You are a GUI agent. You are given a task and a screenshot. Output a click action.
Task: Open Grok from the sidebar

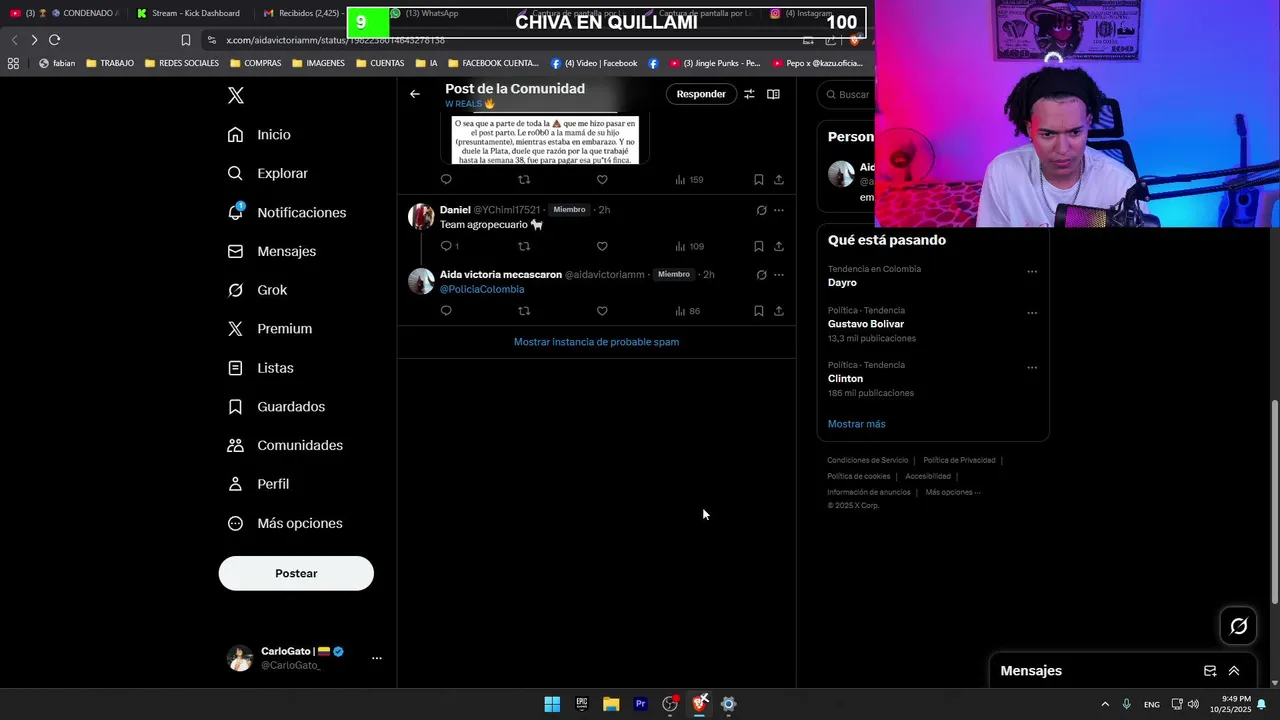coord(258,290)
